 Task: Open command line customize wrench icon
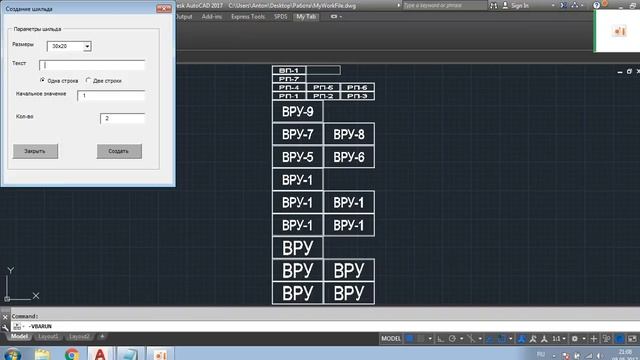point(5,328)
